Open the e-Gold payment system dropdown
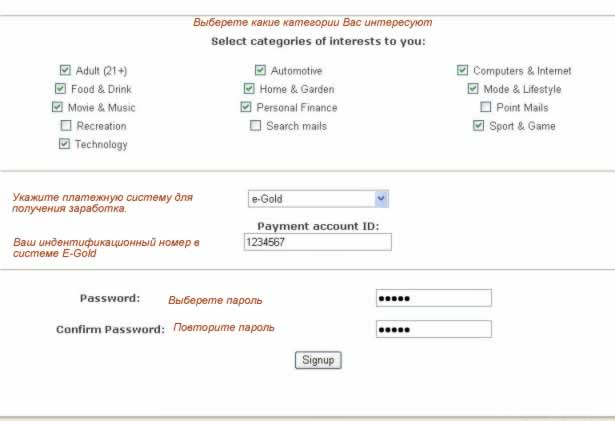 318,199
